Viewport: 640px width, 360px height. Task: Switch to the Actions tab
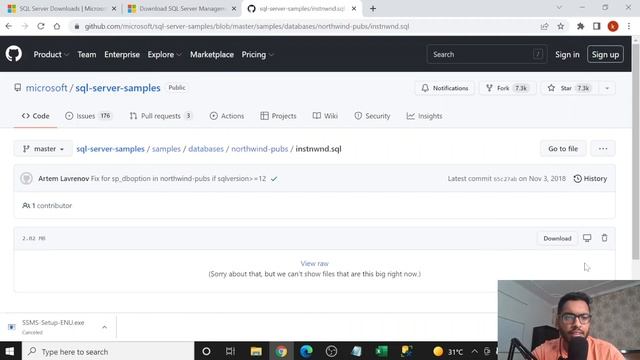227,116
